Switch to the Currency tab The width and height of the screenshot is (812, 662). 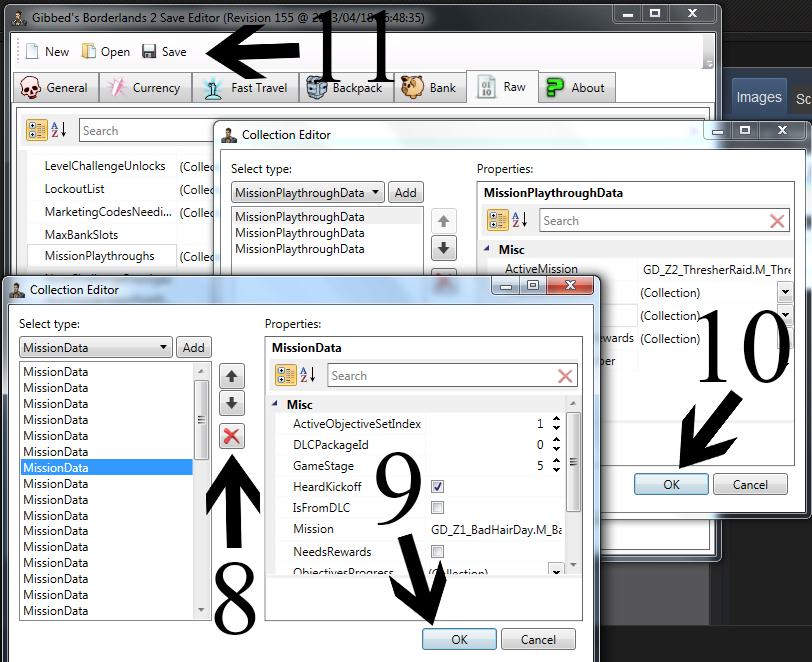point(145,88)
